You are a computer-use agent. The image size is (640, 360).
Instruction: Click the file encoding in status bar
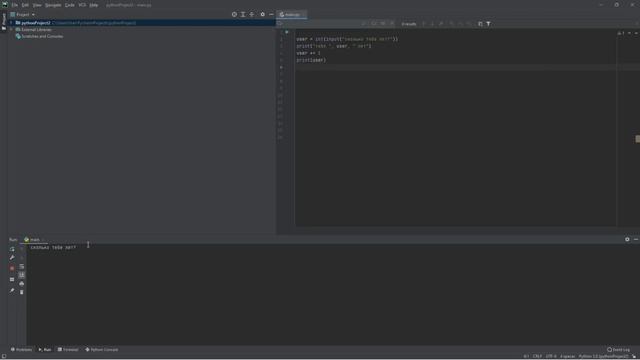(x=551, y=356)
